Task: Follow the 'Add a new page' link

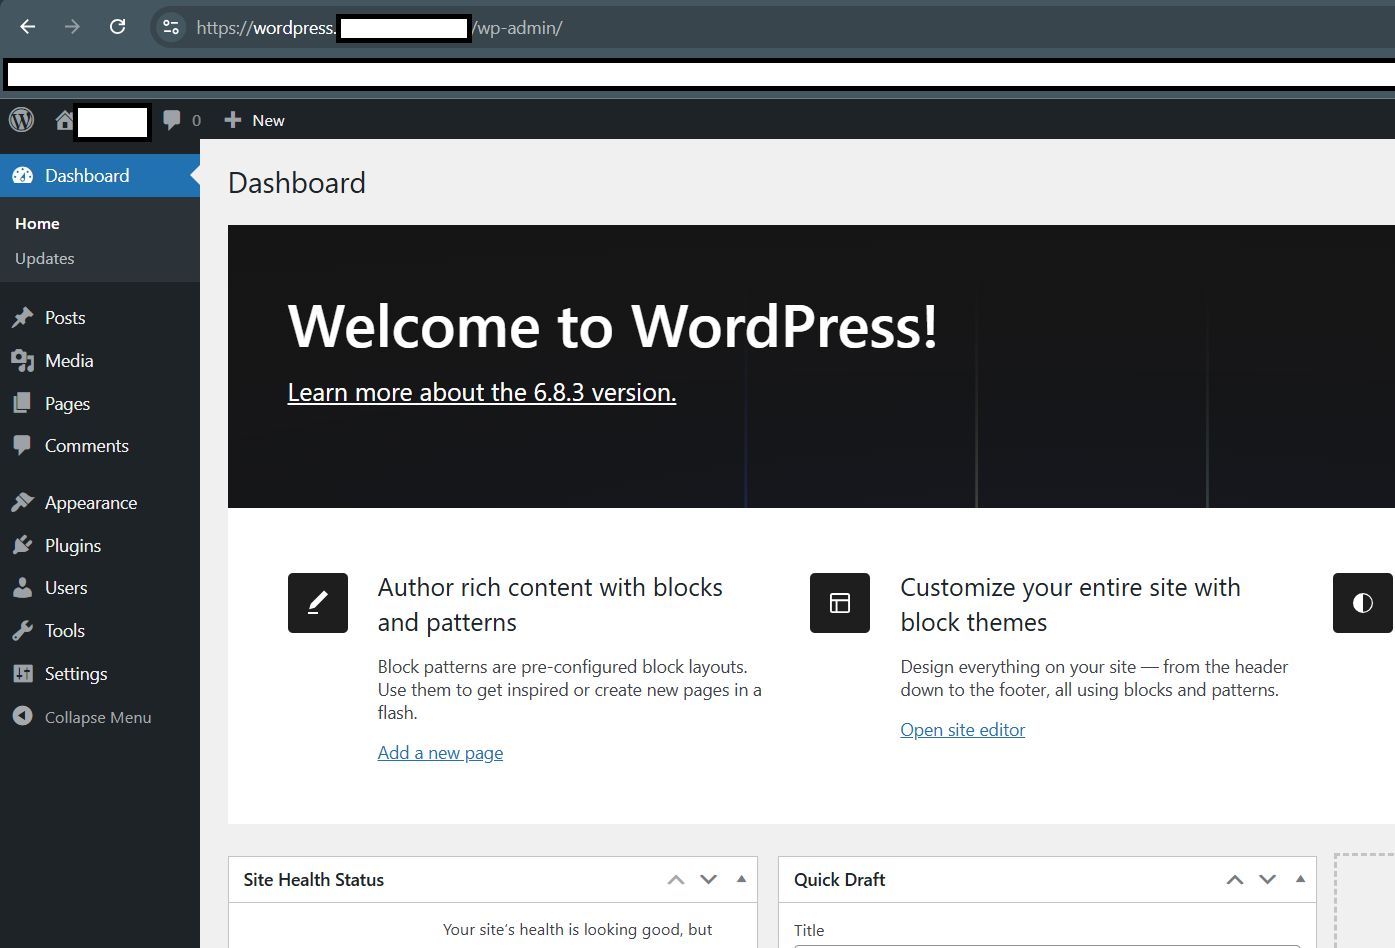Action: 440,753
